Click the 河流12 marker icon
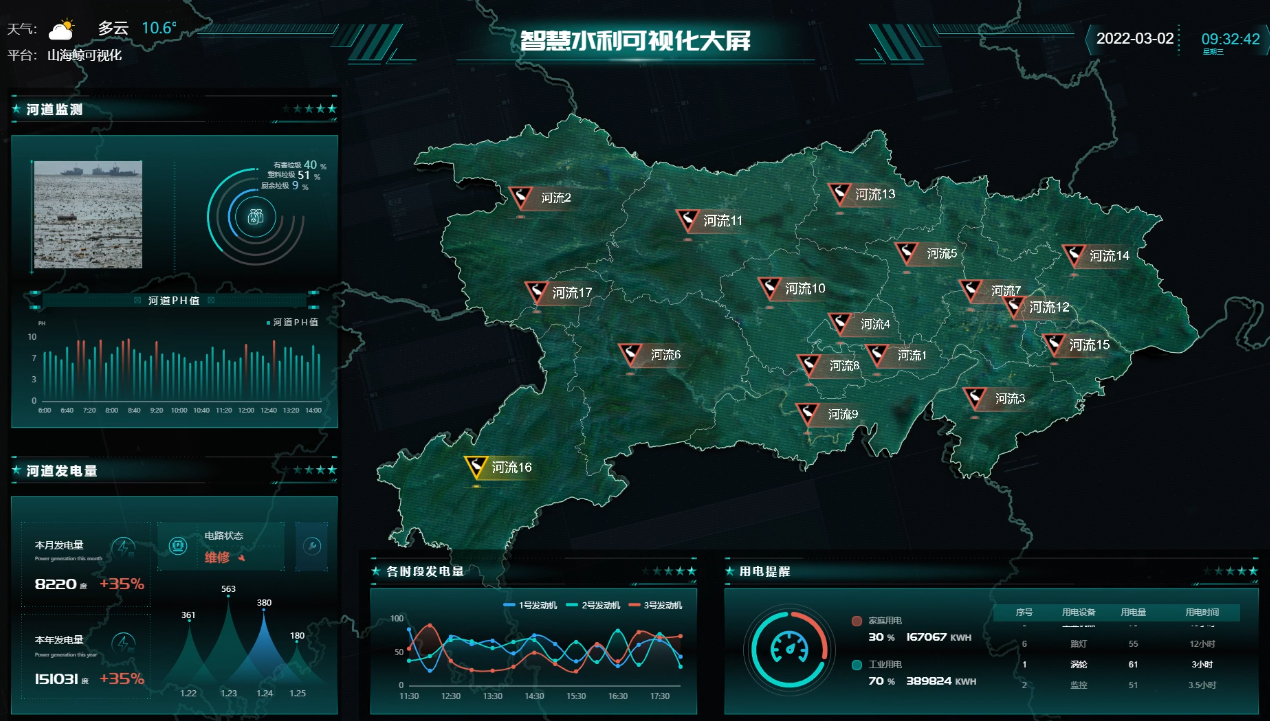 (x=1014, y=306)
